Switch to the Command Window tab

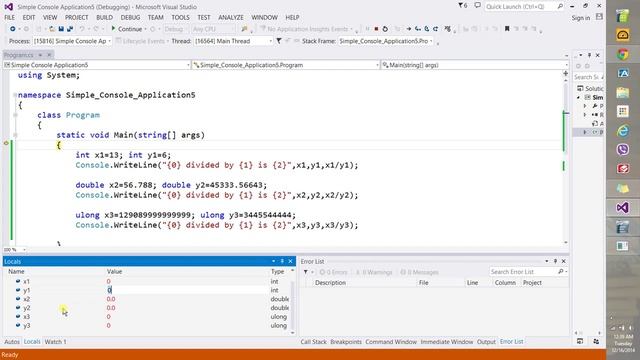pyautogui.click(x=391, y=342)
